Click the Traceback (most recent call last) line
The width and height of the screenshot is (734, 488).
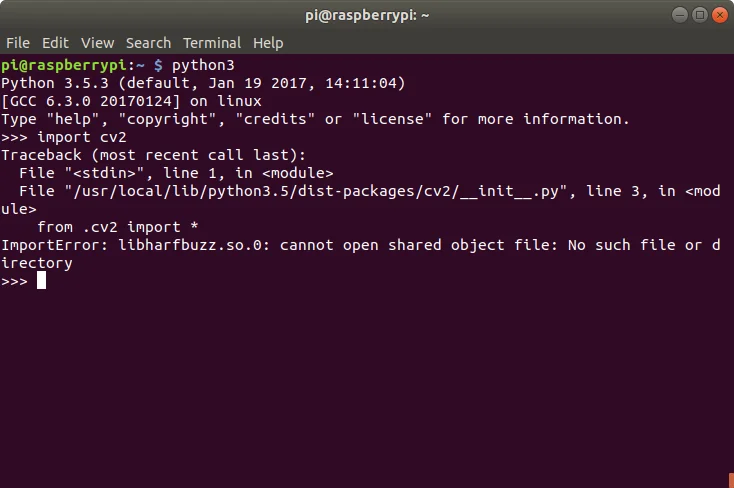point(154,155)
